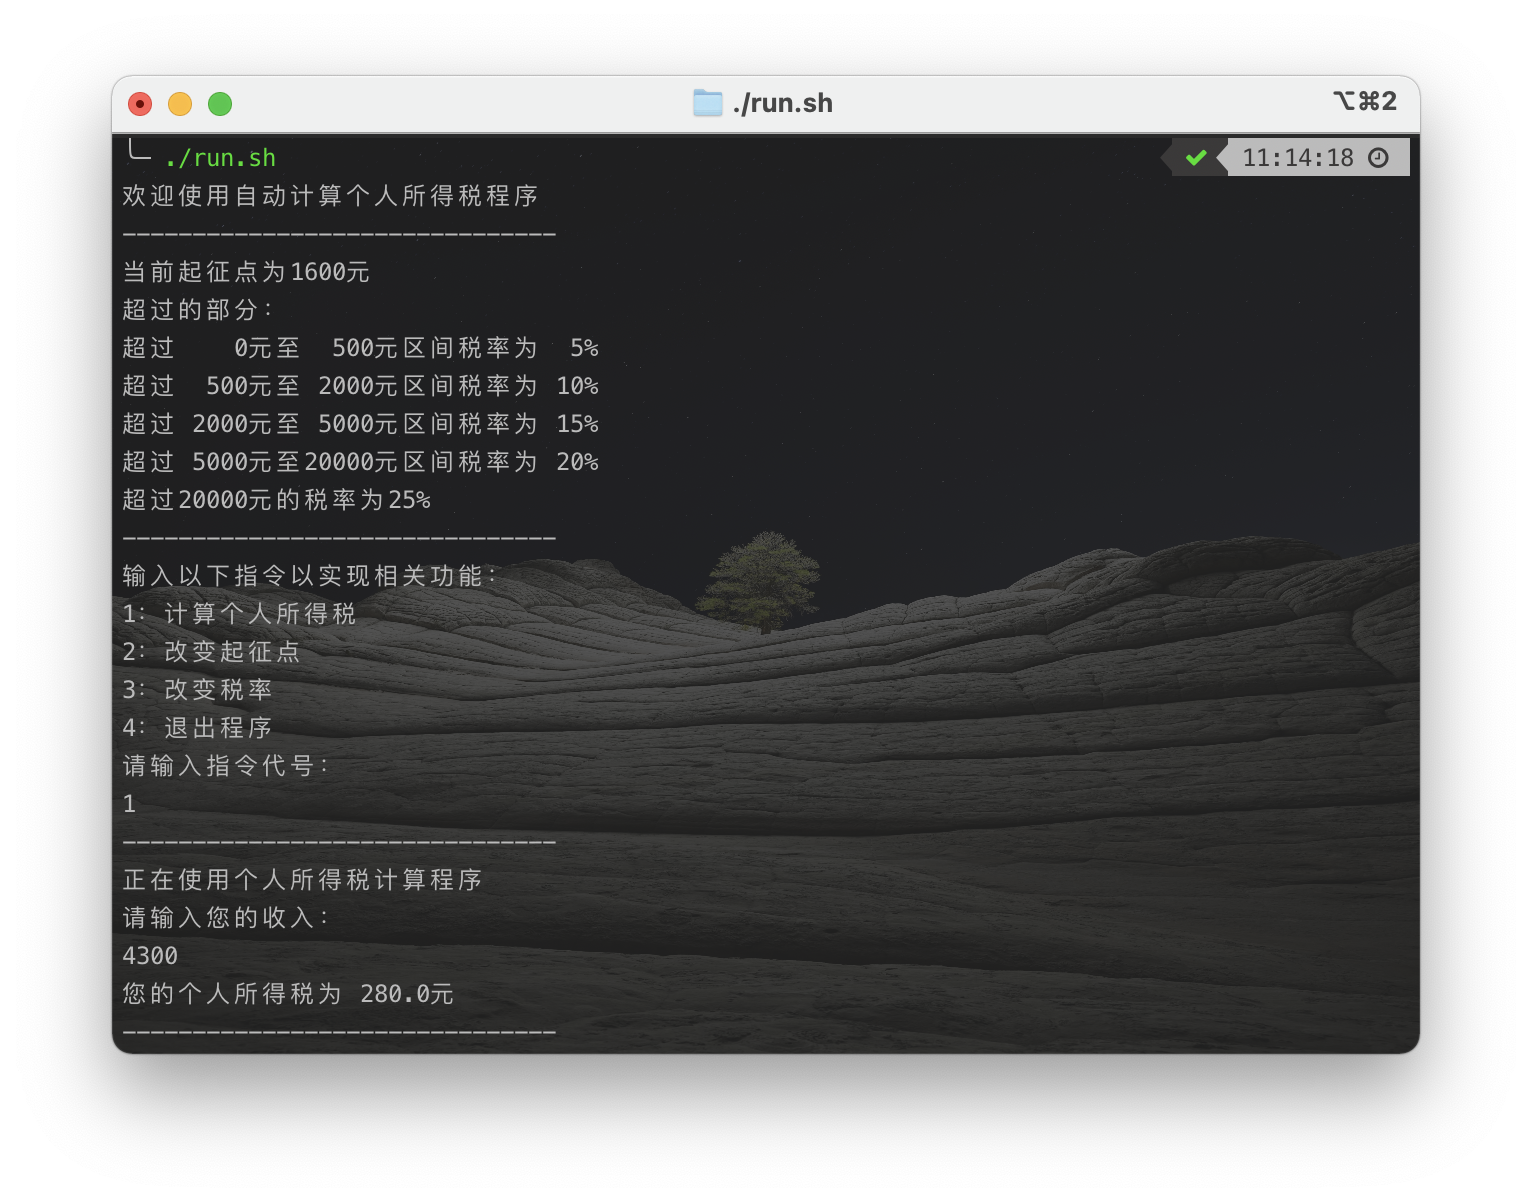Click the line 输入以下指令以实现相关功能:
This screenshot has height=1202, width=1532.
tap(309, 576)
